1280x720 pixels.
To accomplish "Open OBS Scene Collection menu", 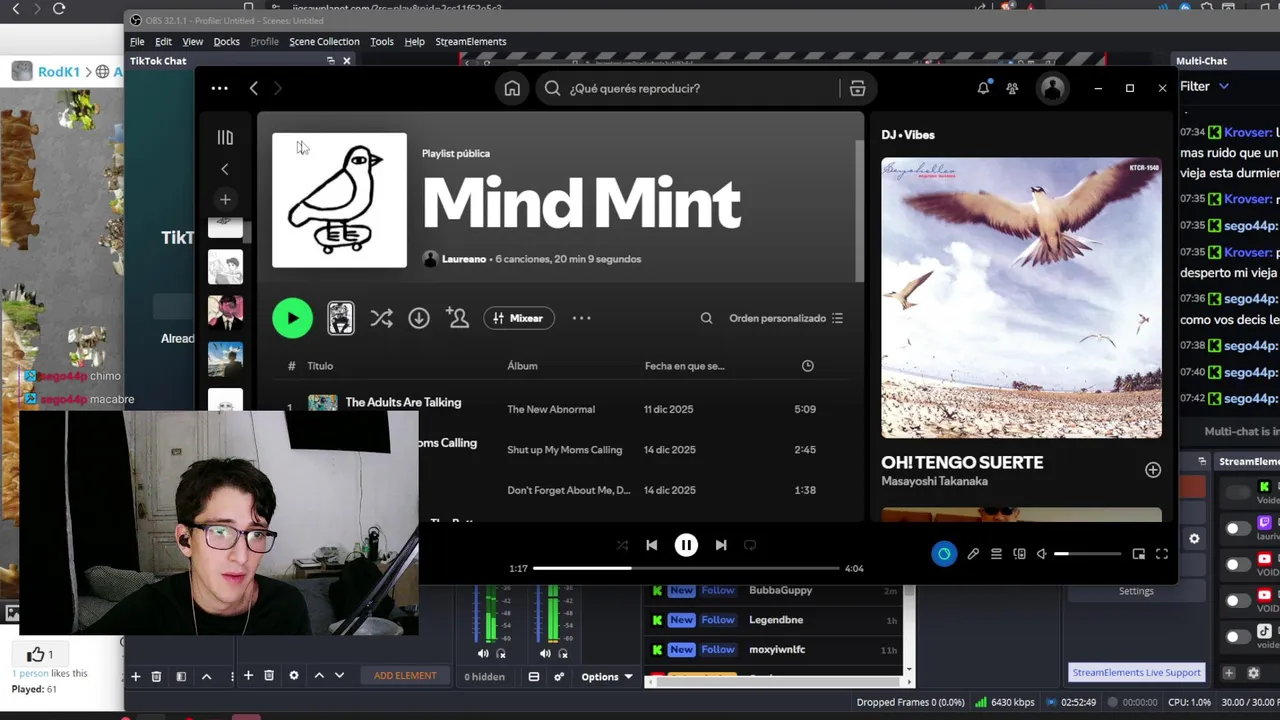I will click(324, 42).
